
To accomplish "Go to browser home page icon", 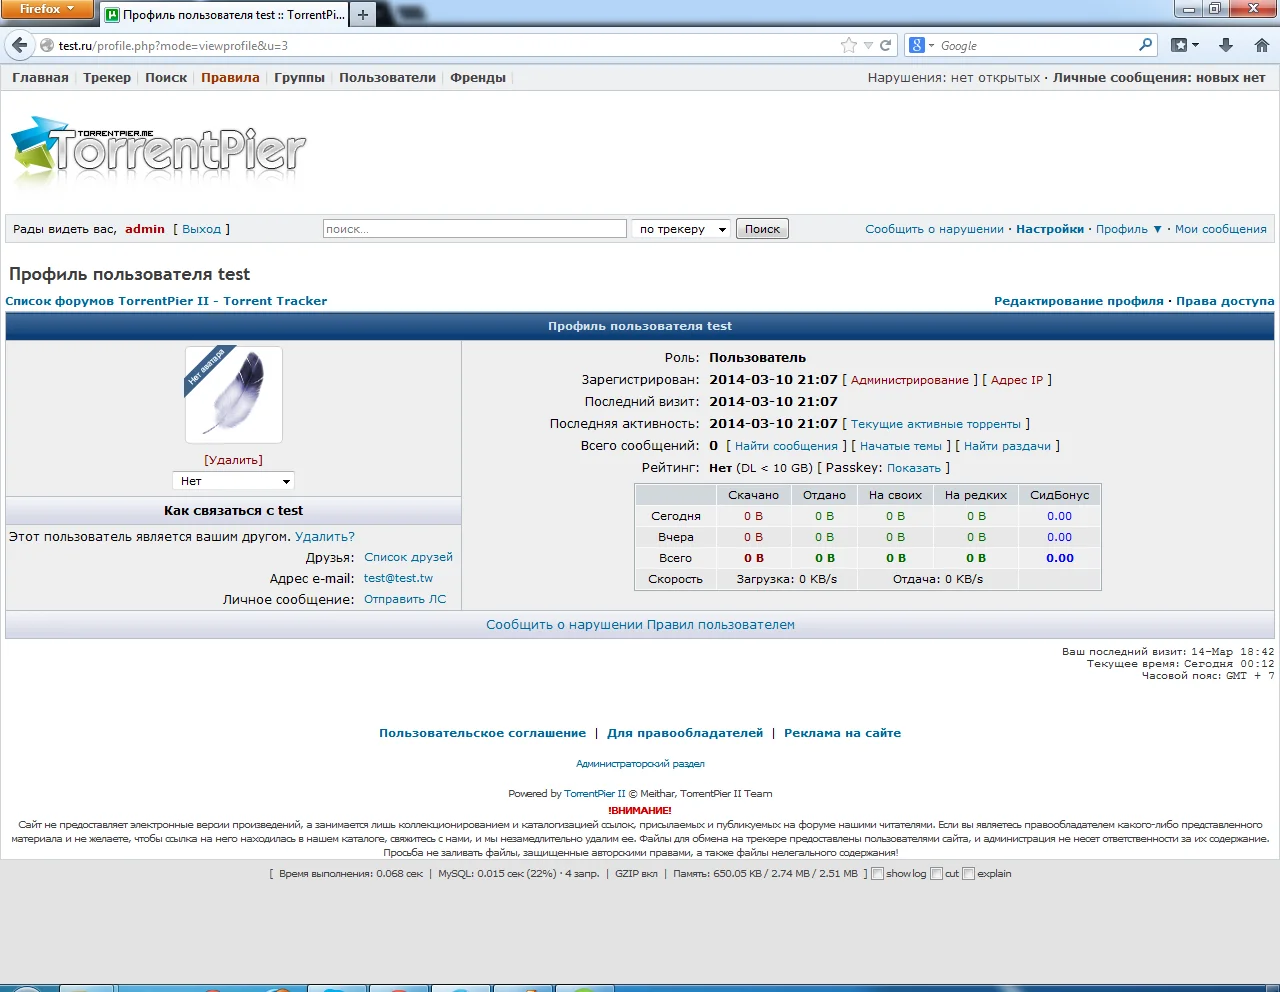I will [1262, 45].
